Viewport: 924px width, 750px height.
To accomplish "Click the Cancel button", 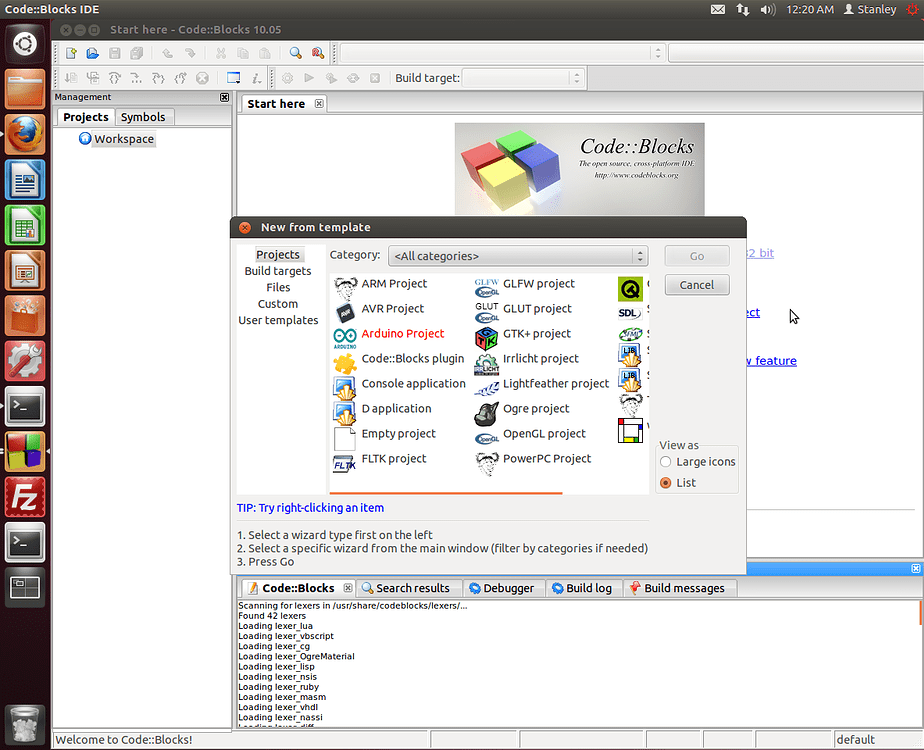I will 696,285.
